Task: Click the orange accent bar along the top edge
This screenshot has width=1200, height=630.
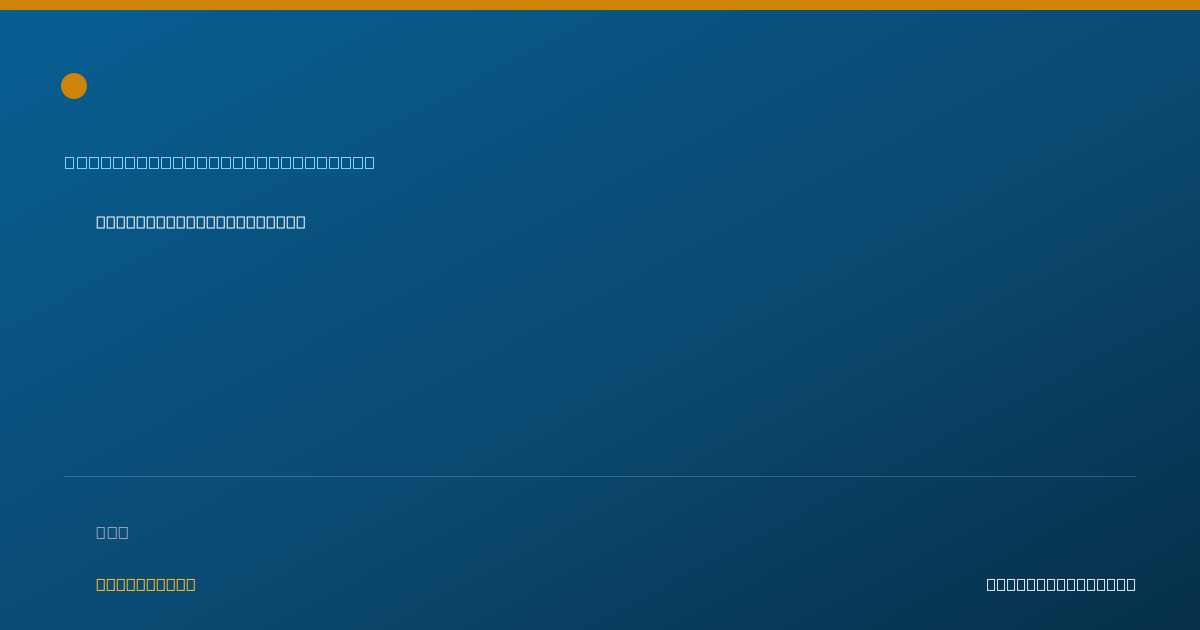Action: pyautogui.click(x=600, y=5)
